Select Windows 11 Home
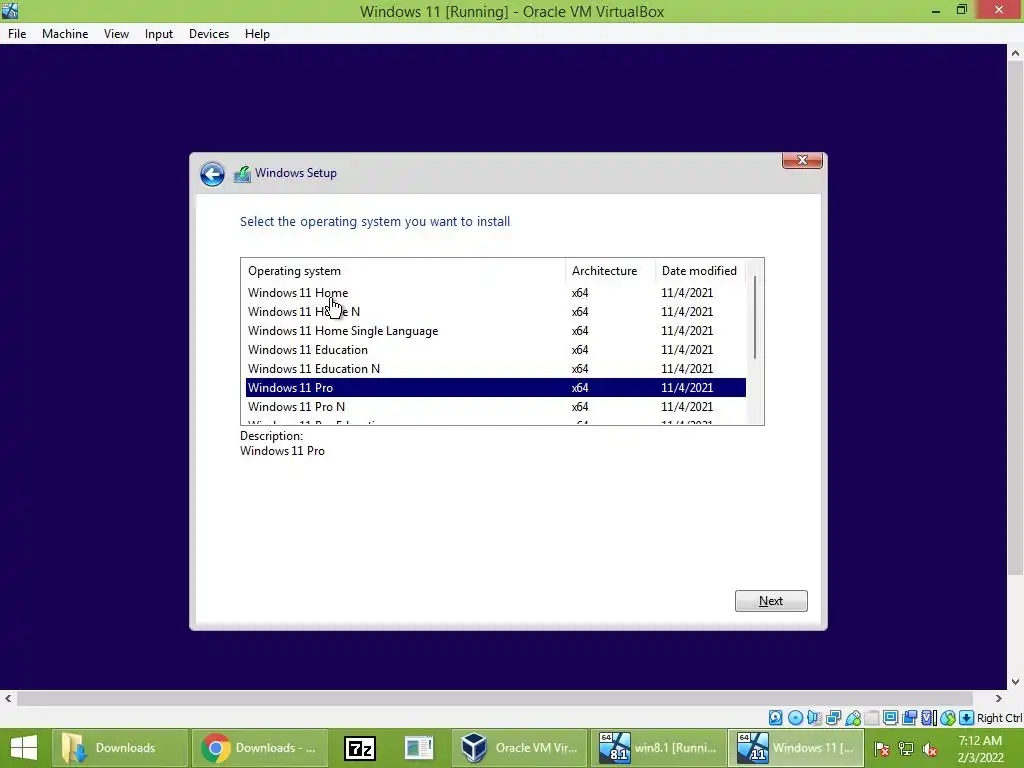Image resolution: width=1024 pixels, height=768 pixels. pyautogui.click(x=496, y=293)
